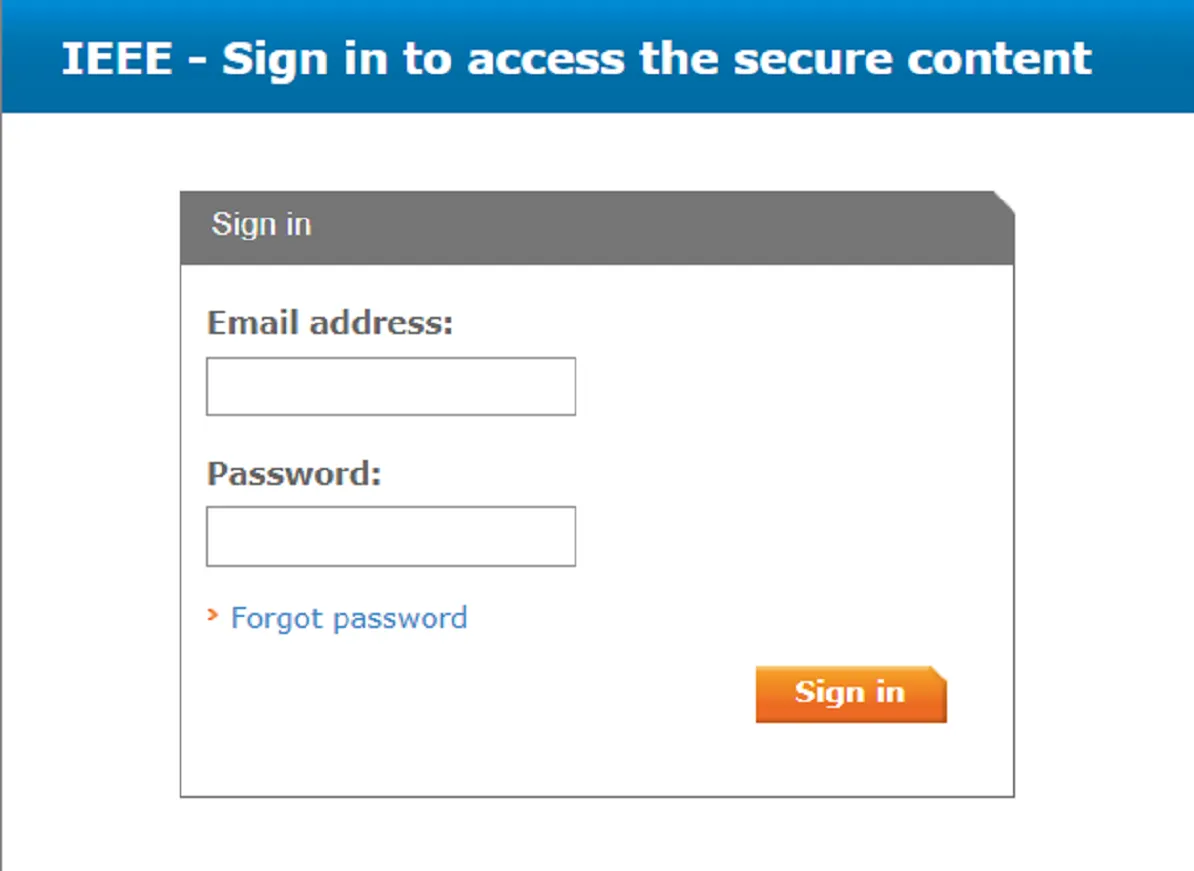Image resolution: width=1194 pixels, height=871 pixels.
Task: Focus the Password input field
Action: [x=390, y=536]
